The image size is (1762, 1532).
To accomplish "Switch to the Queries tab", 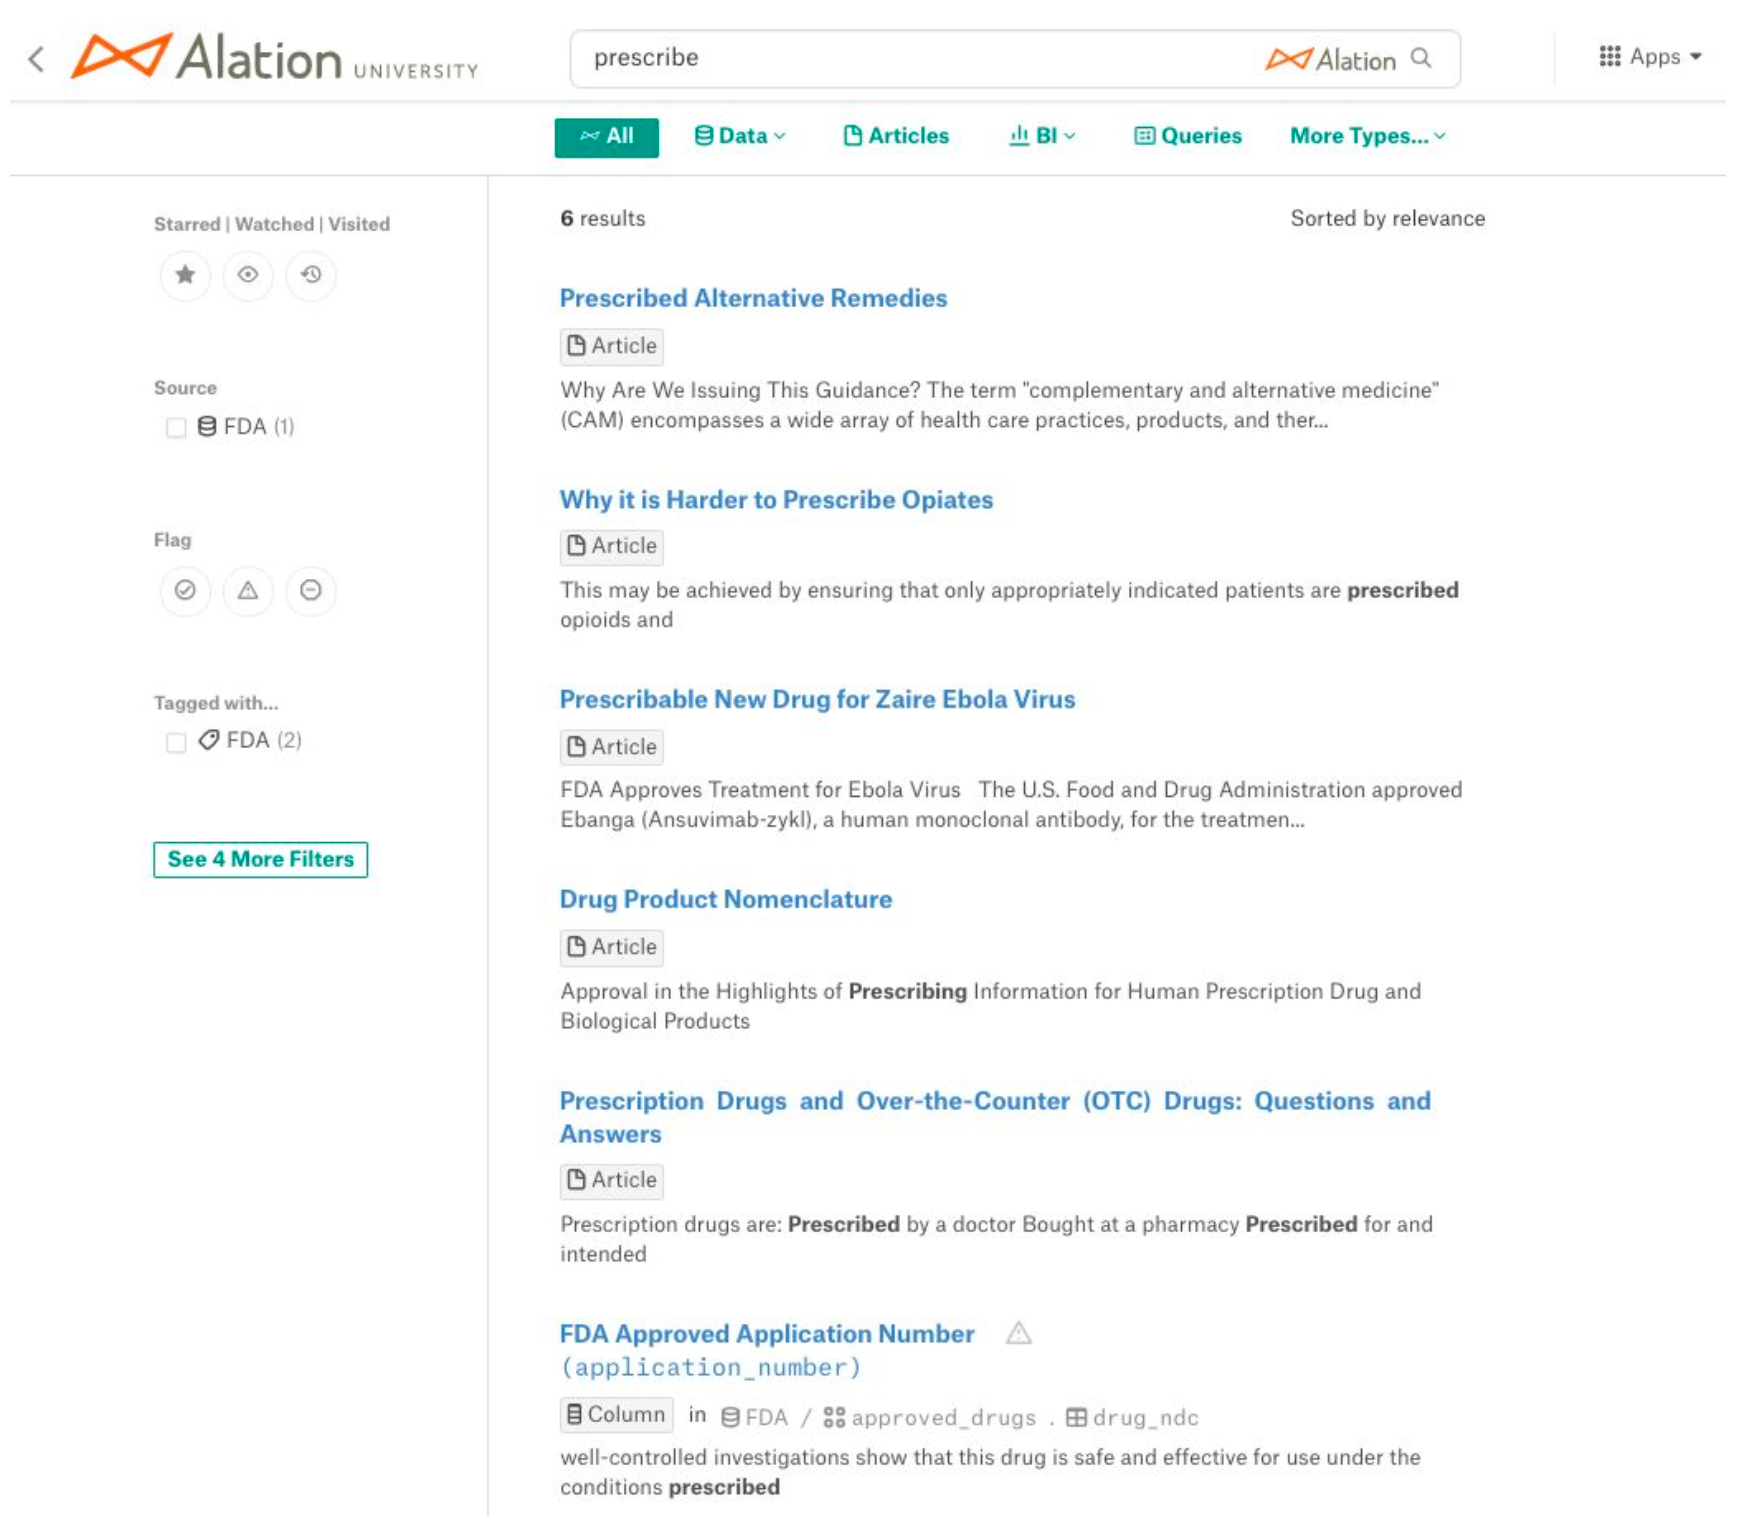I will [x=1188, y=136].
